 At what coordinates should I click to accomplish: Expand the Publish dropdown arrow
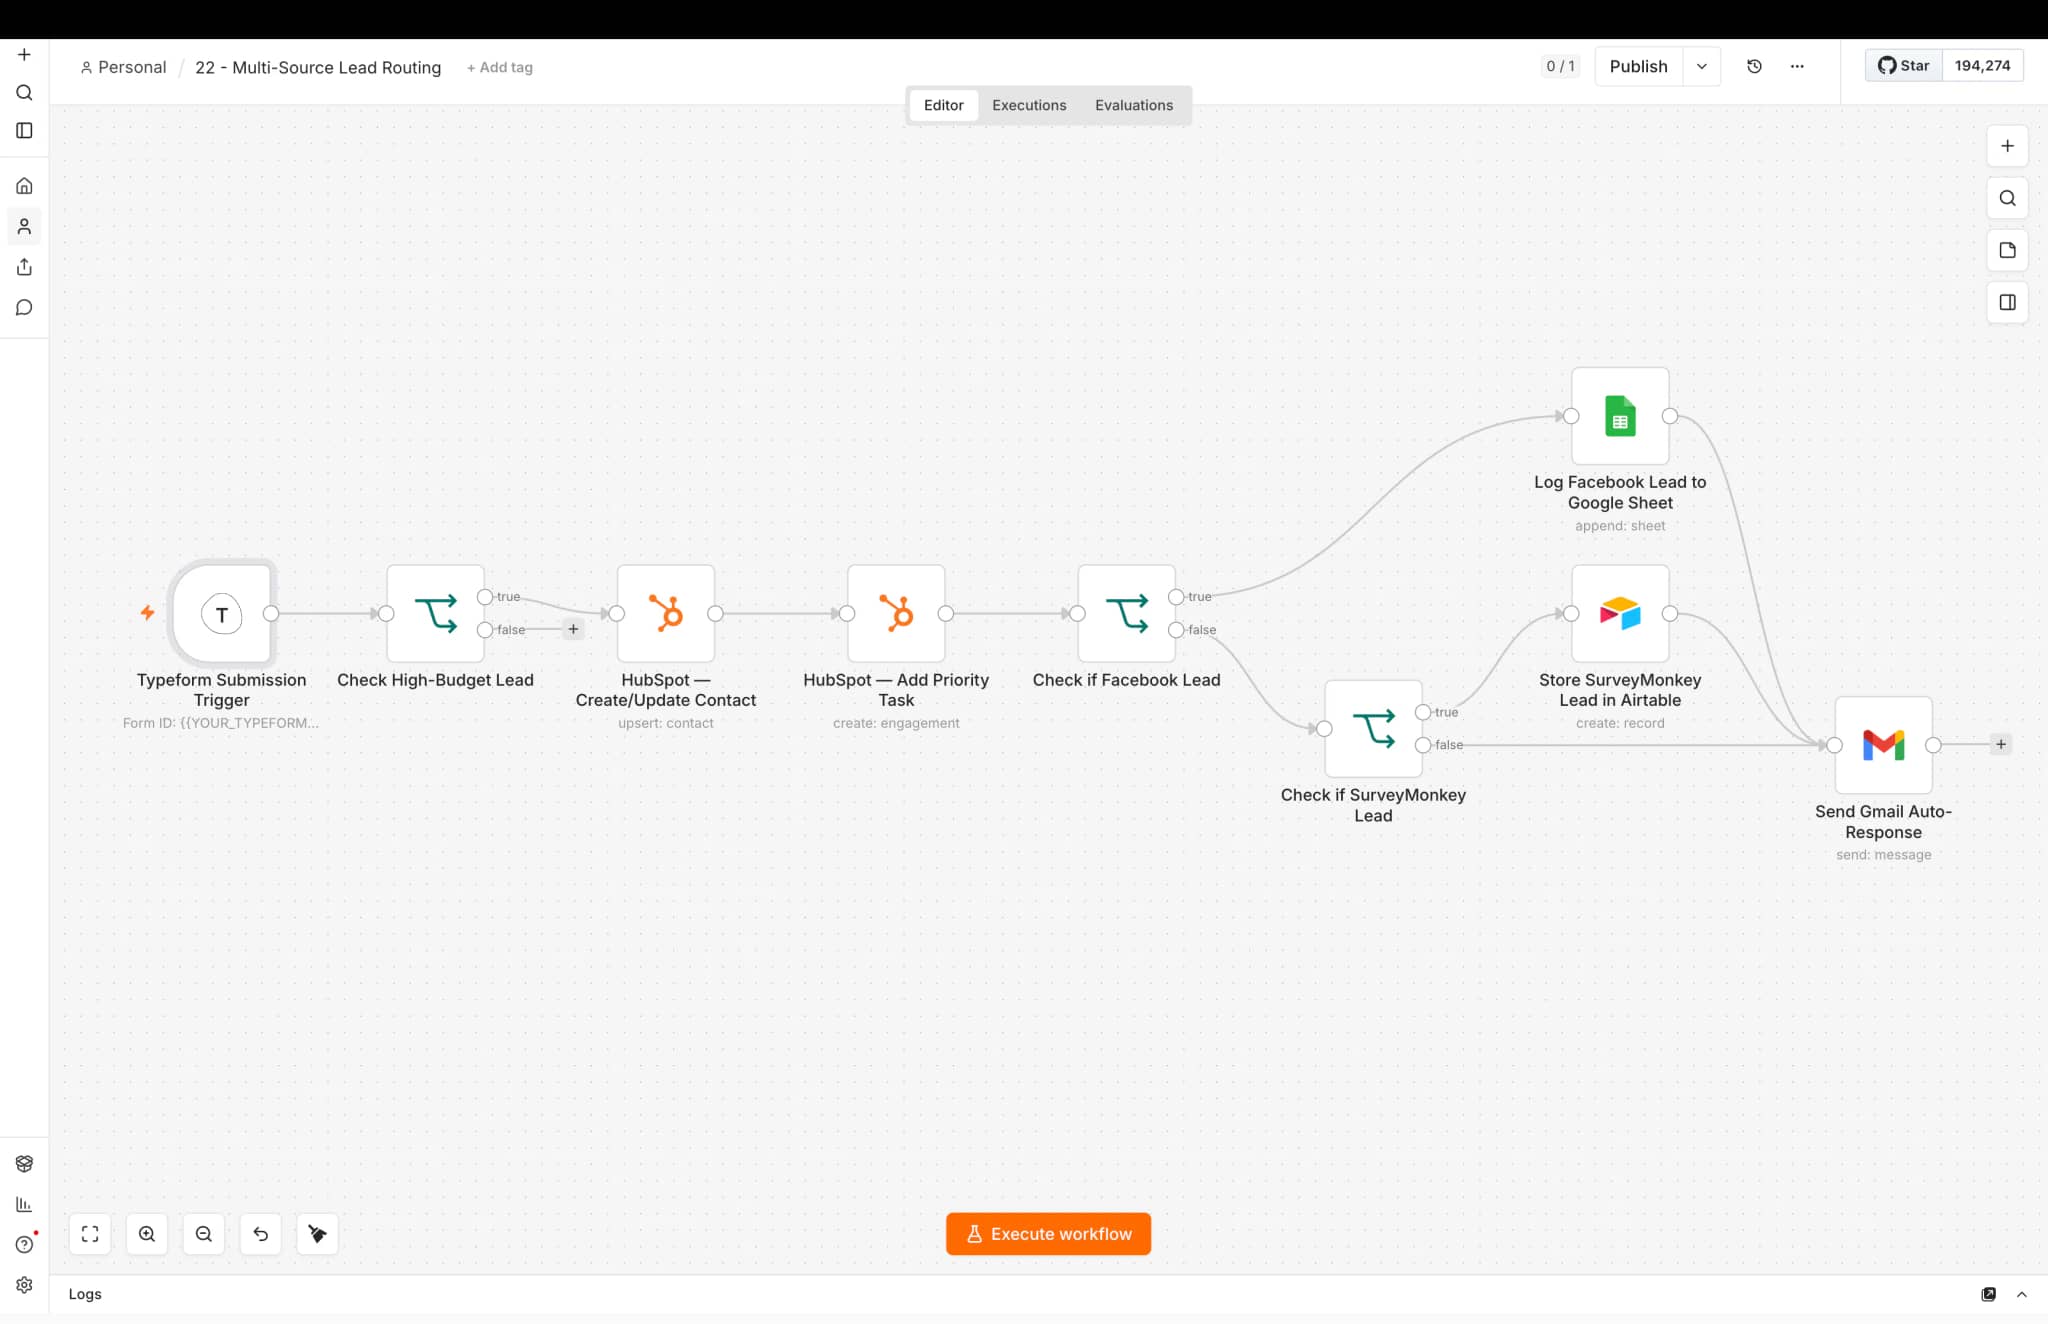click(1701, 66)
